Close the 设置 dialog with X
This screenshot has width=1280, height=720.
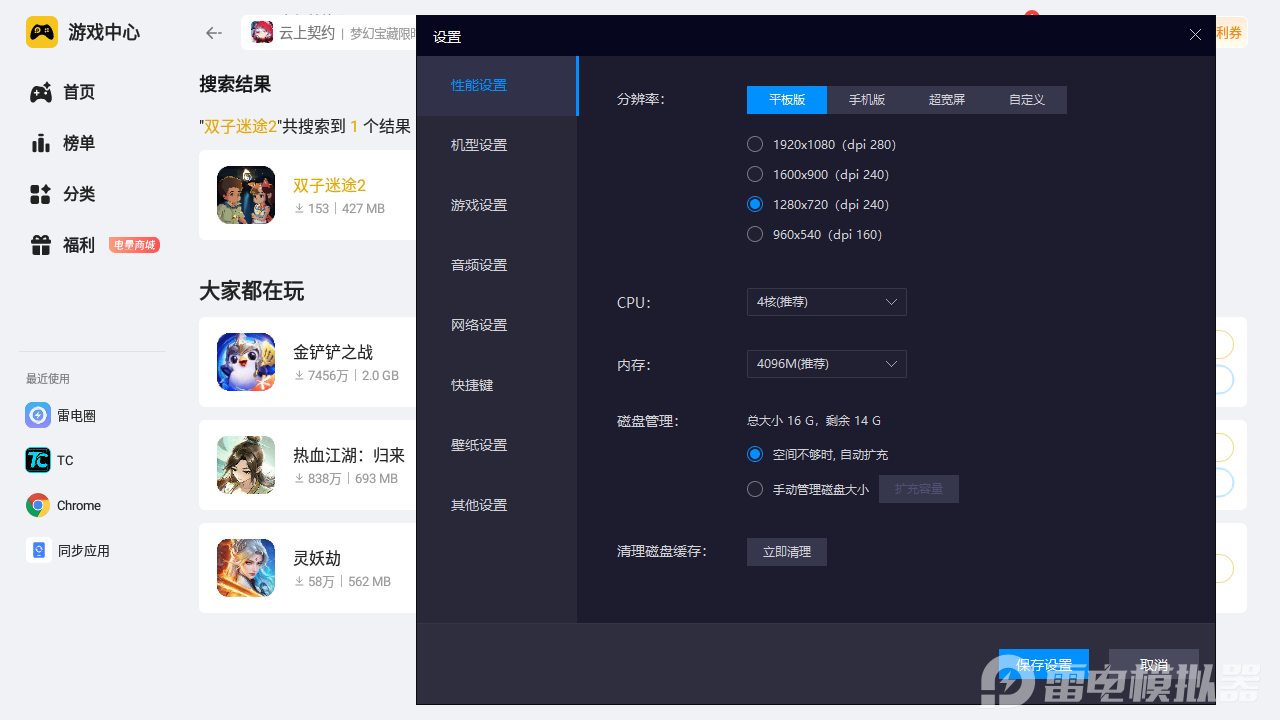(1195, 34)
